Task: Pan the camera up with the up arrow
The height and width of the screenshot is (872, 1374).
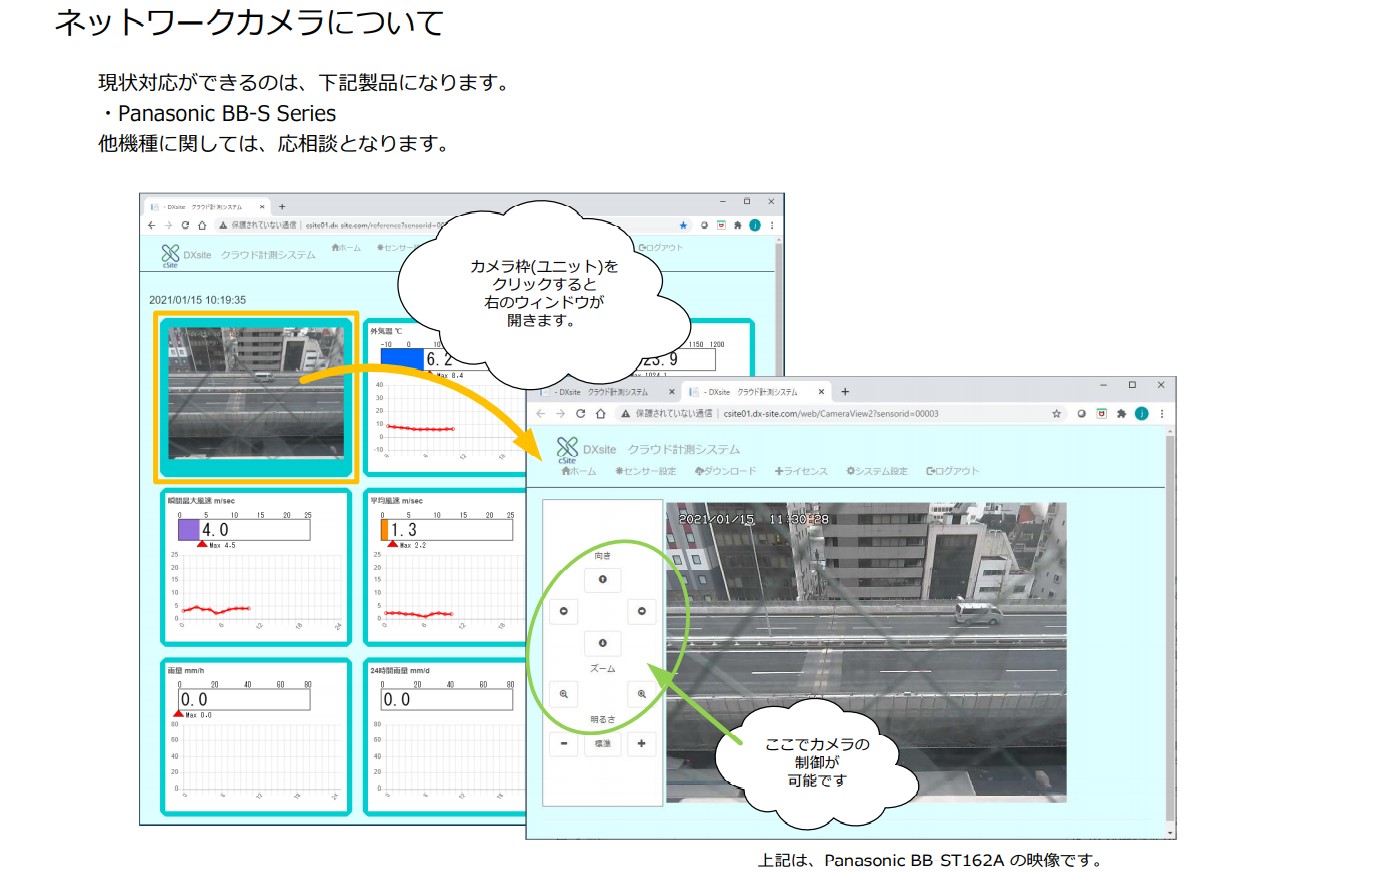Action: tap(602, 580)
